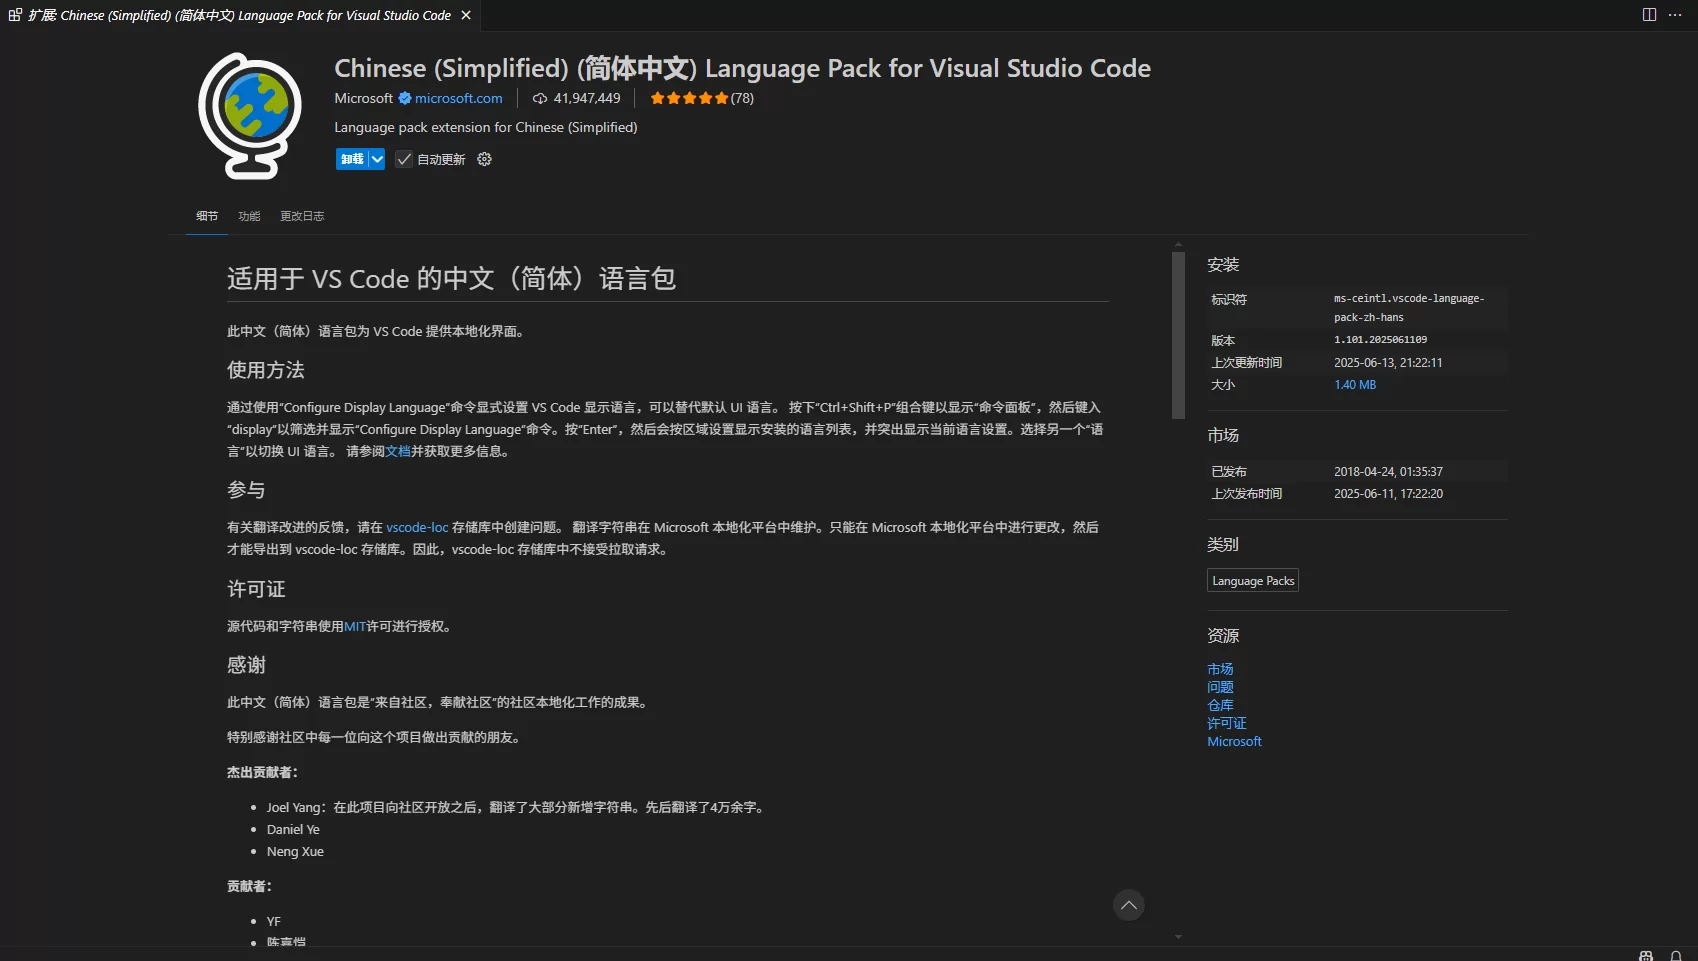Viewport: 1698px width, 961px height.
Task: Toggle the 自动更新 checkbox
Action: [x=404, y=159]
